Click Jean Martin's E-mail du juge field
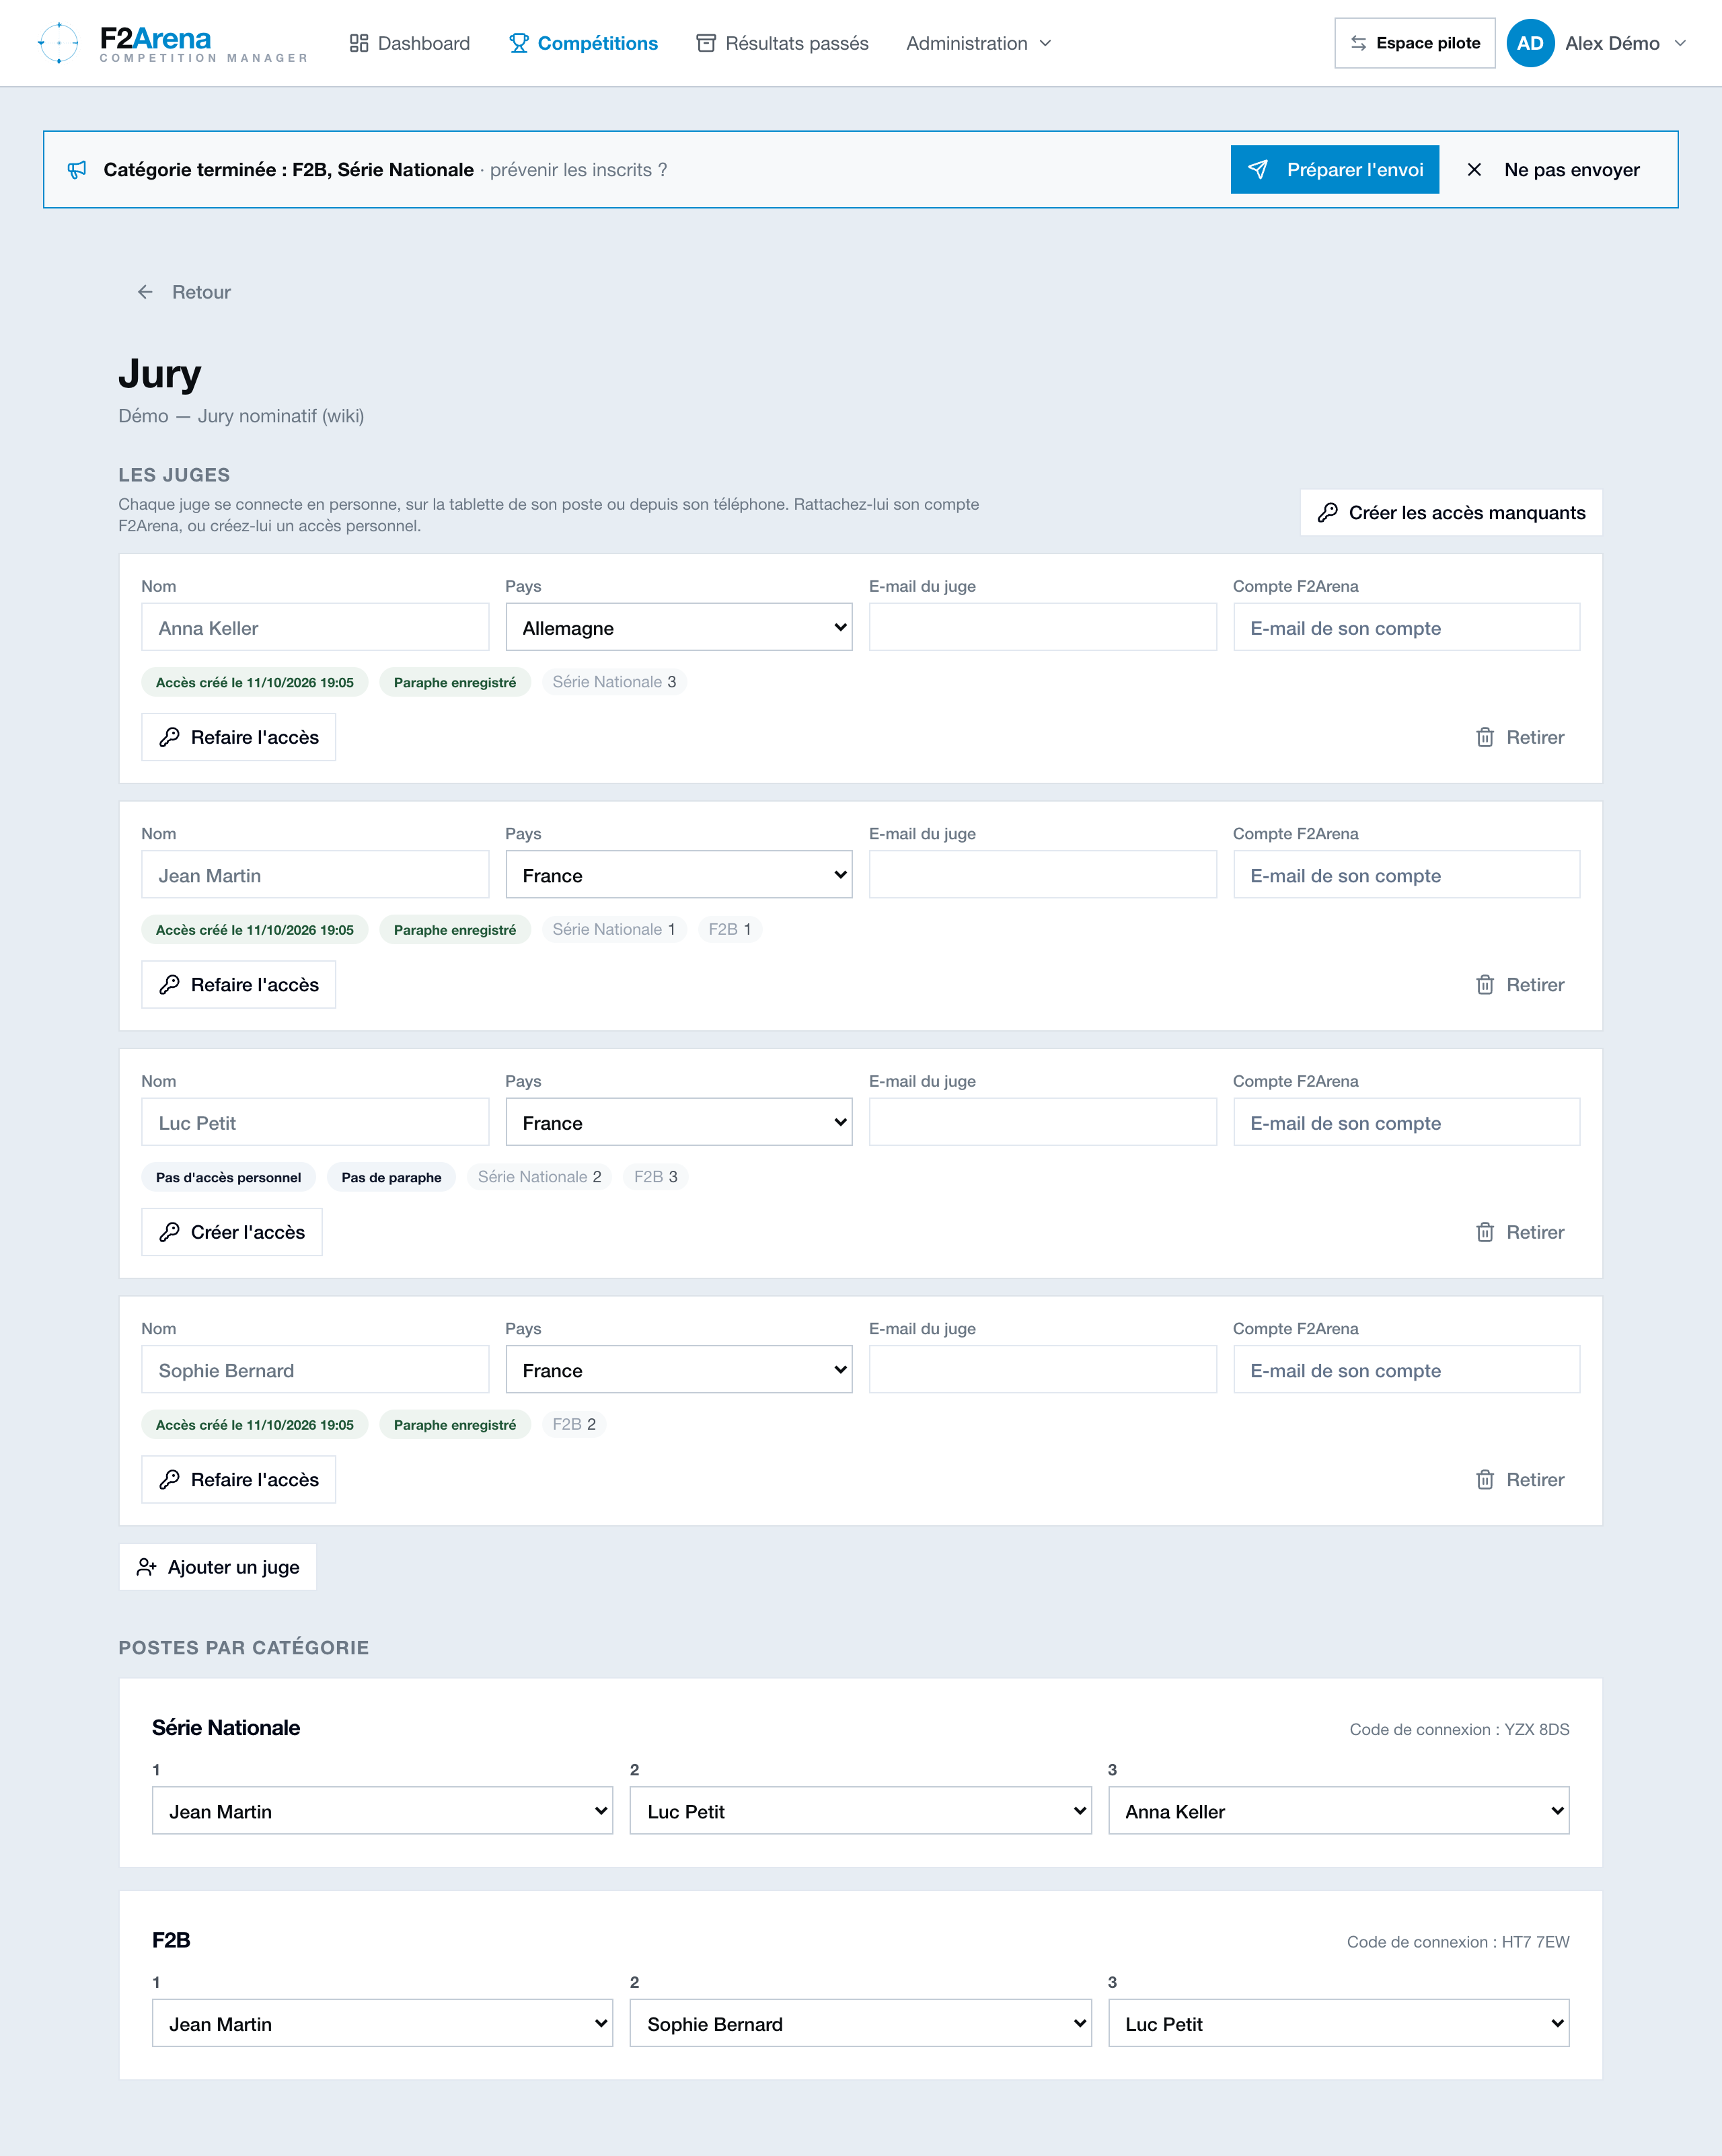Image resolution: width=1722 pixels, height=2156 pixels. 1043,875
